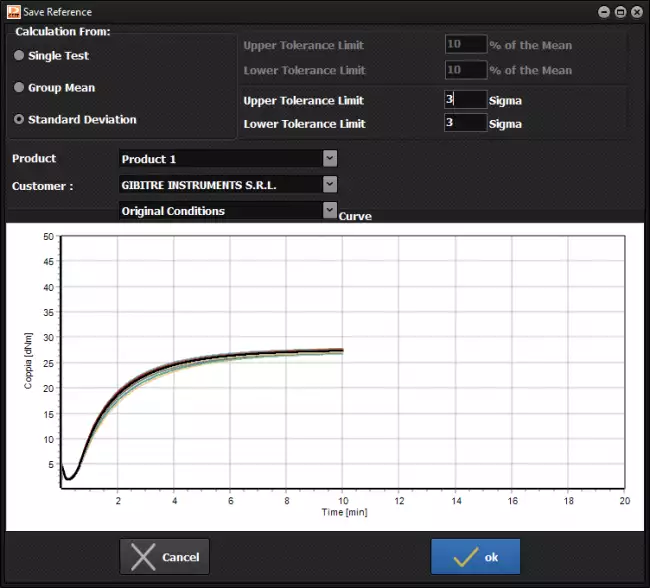Image resolution: width=650 pixels, height=588 pixels.
Task: Maximize the Save Reference dialog
Action: (x=620, y=11)
